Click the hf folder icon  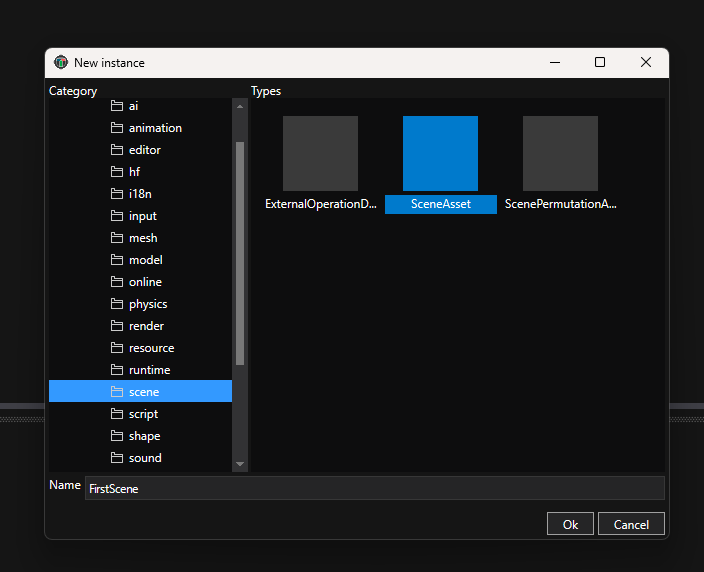117,172
